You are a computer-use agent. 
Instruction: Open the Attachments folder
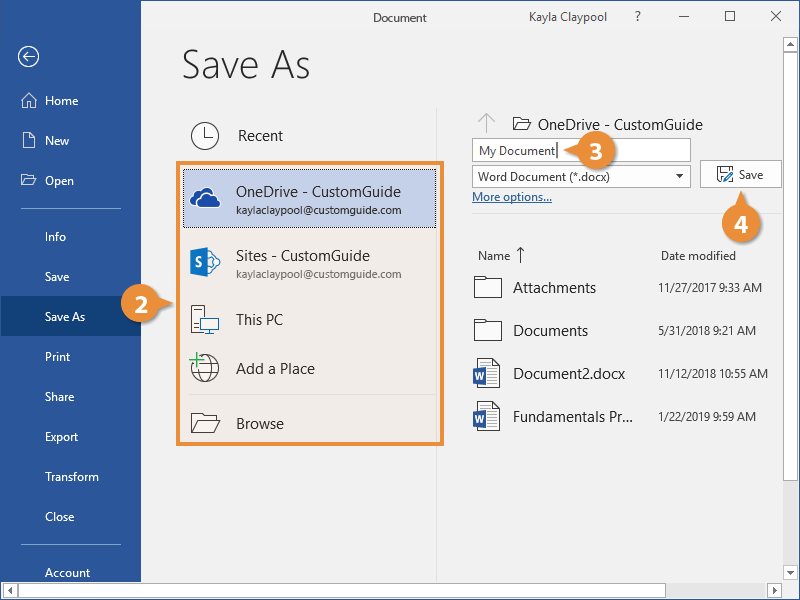554,288
